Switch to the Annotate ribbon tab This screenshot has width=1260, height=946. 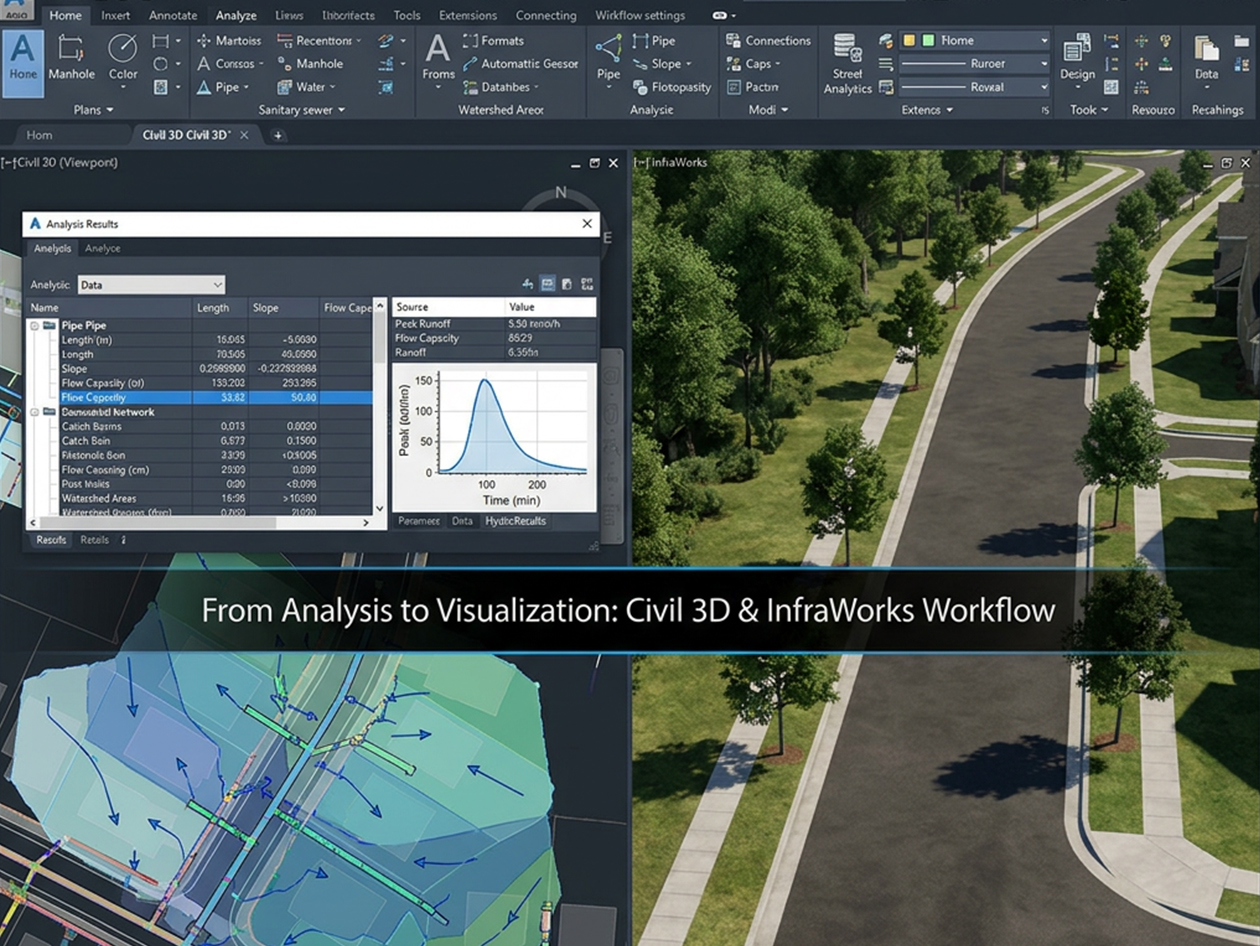[173, 15]
